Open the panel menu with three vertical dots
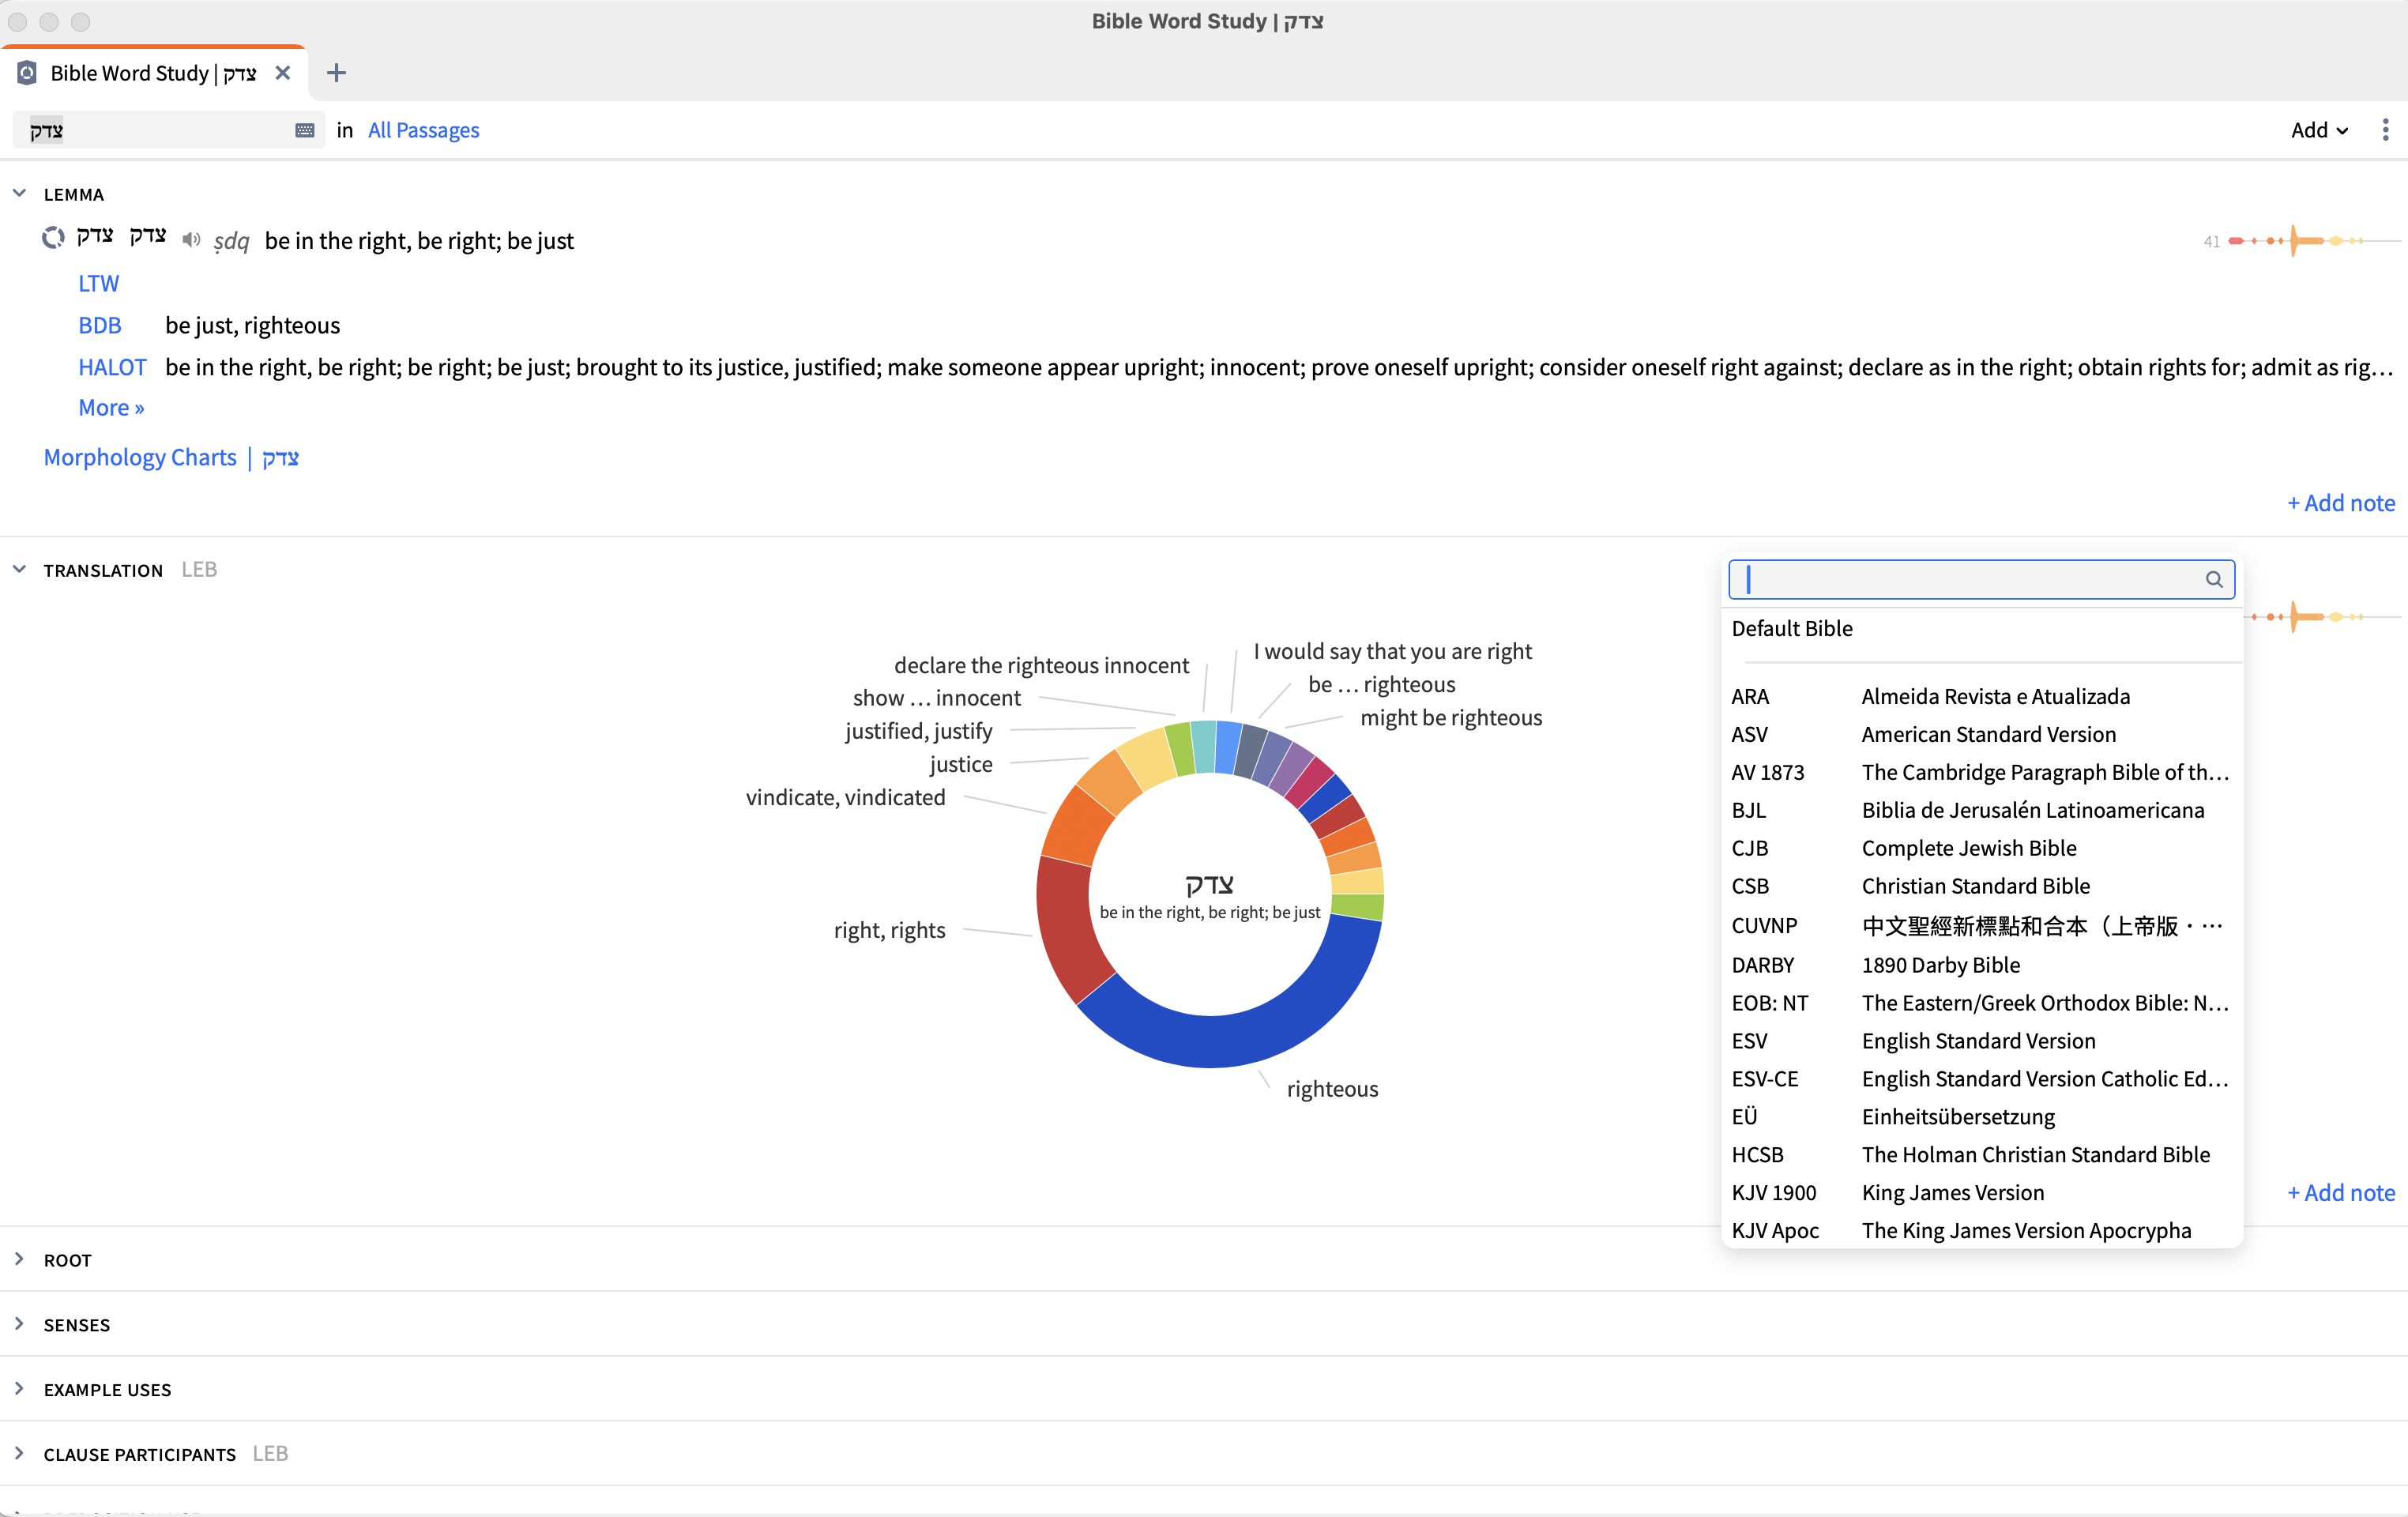This screenshot has height=1517, width=2408. pos(2385,130)
